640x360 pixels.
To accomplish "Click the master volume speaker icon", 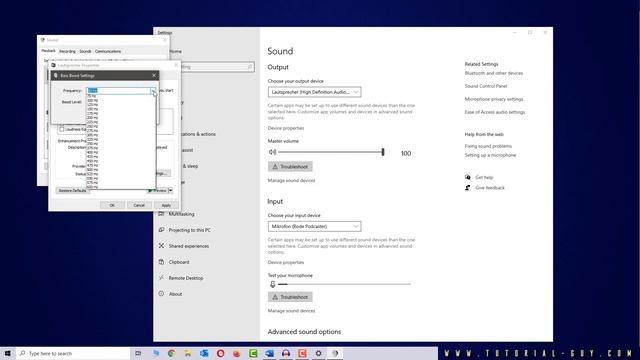I will 272,152.
